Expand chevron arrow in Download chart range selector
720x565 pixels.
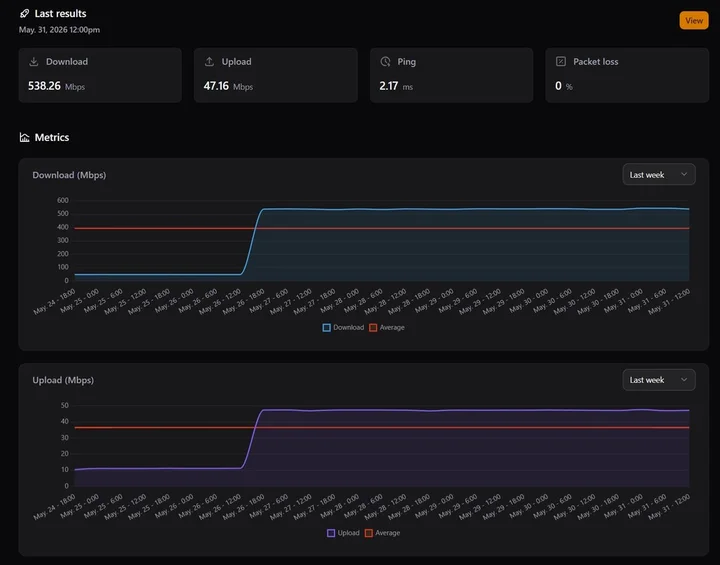coord(684,175)
